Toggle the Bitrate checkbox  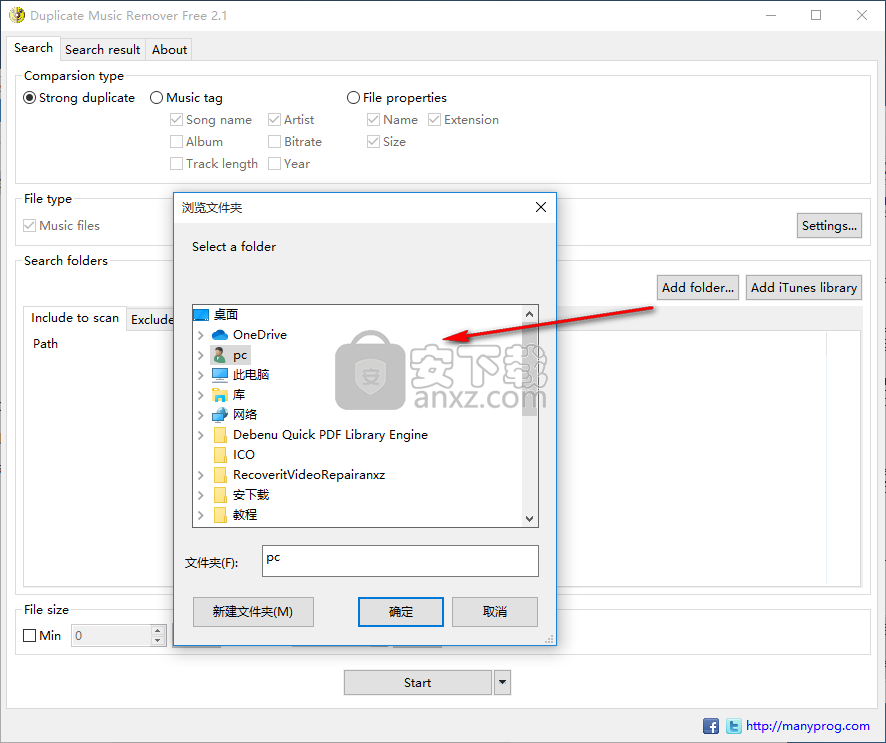(275, 141)
